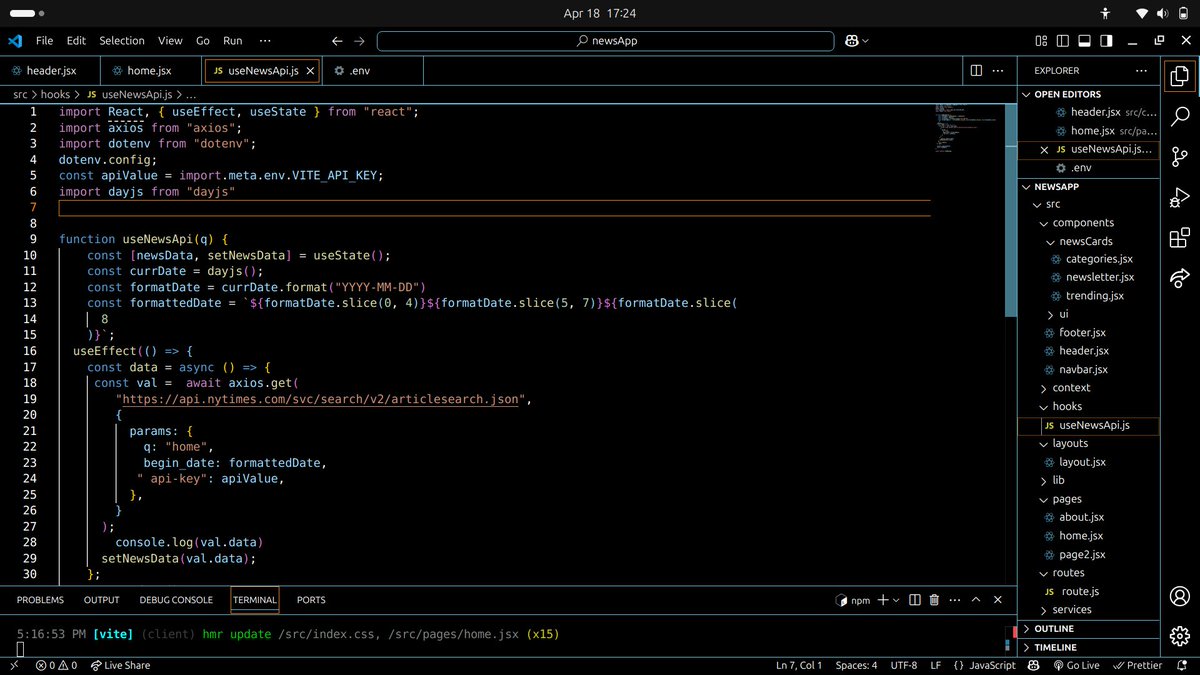Create a new terminal with plus icon
This screenshot has width=1200, height=675.
tap(883, 600)
